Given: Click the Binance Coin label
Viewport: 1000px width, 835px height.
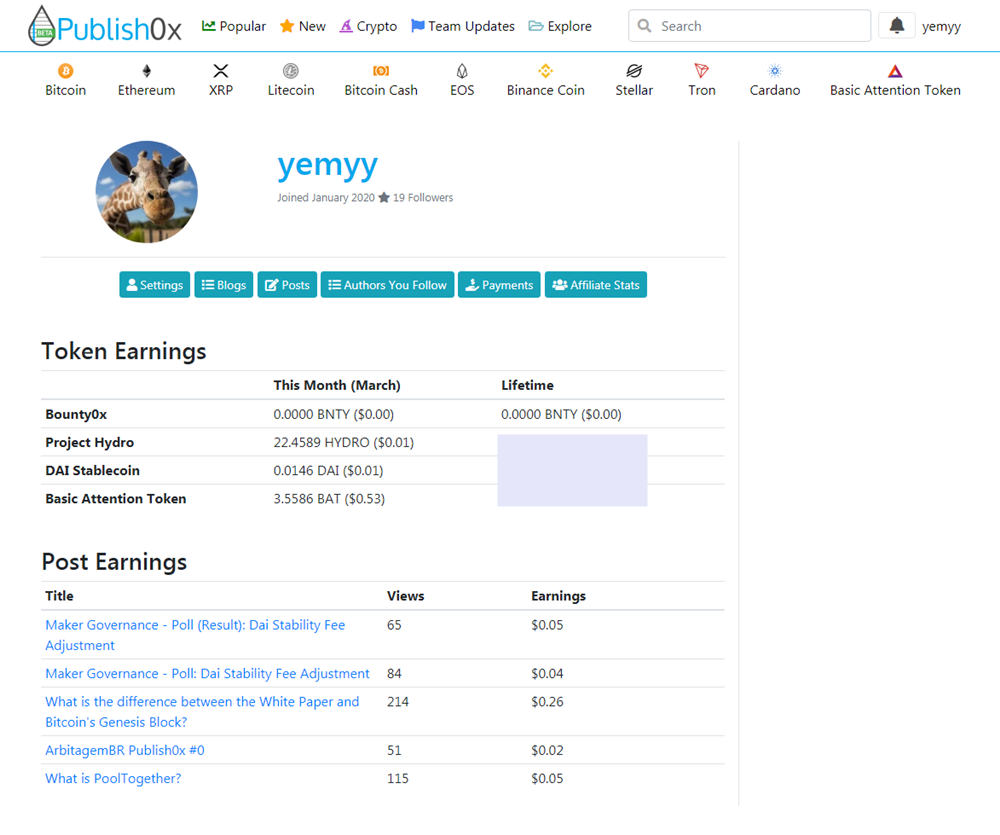Looking at the screenshot, I should tap(546, 90).
